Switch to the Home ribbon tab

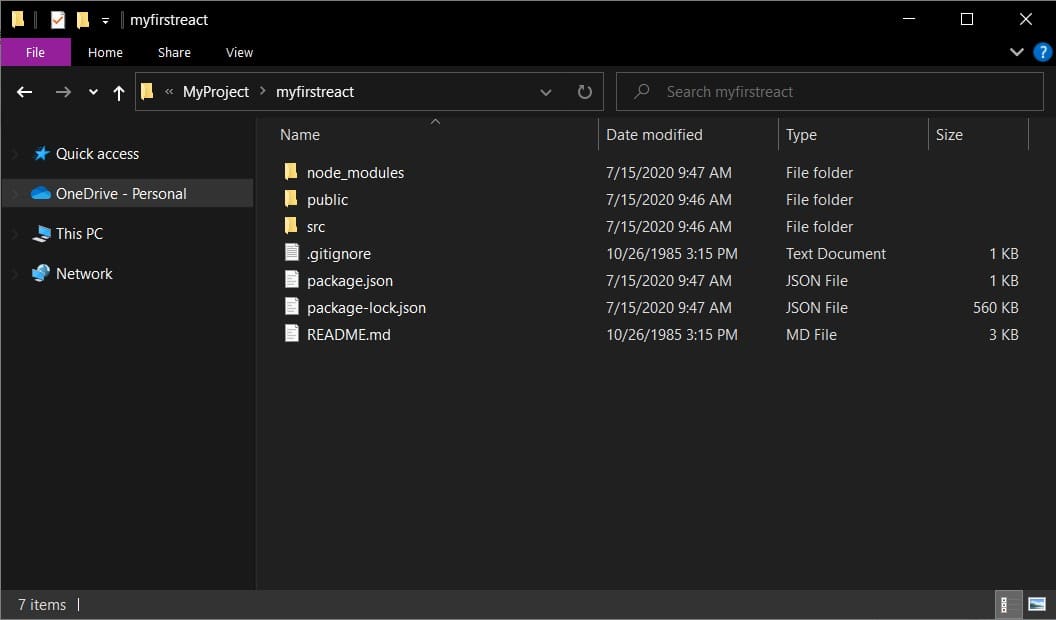[x=105, y=53]
